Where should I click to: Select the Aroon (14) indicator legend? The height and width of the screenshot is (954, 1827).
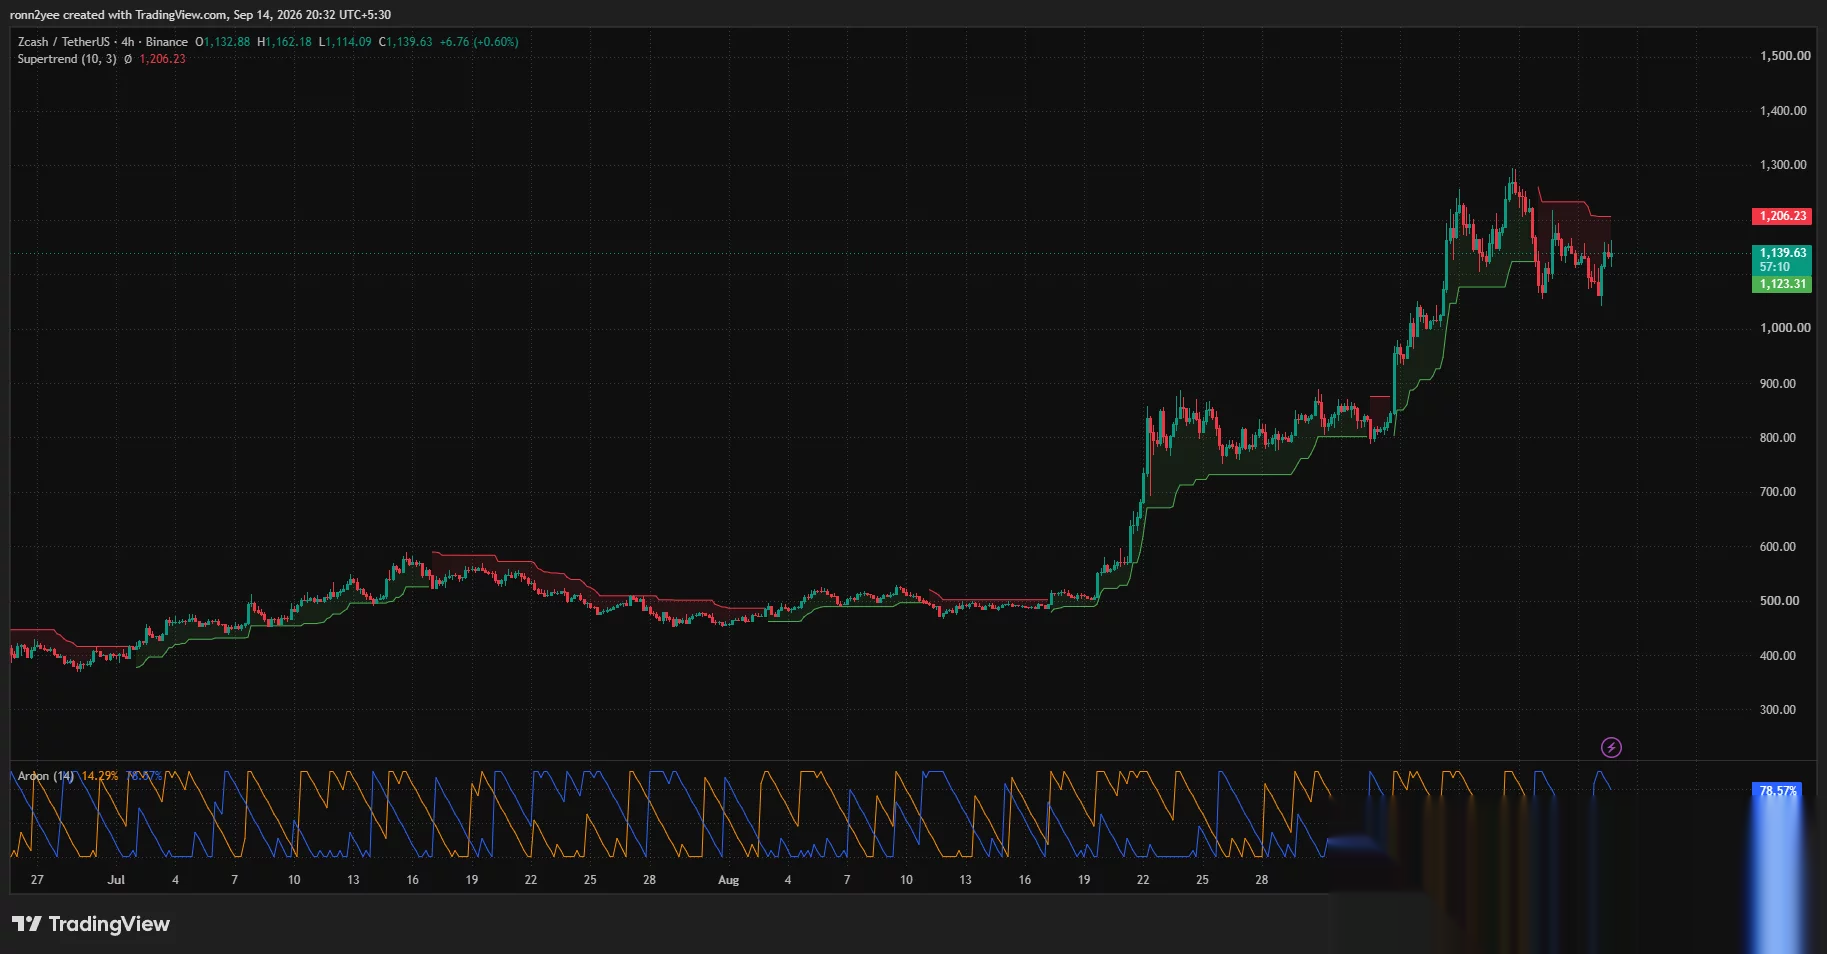(x=46, y=776)
